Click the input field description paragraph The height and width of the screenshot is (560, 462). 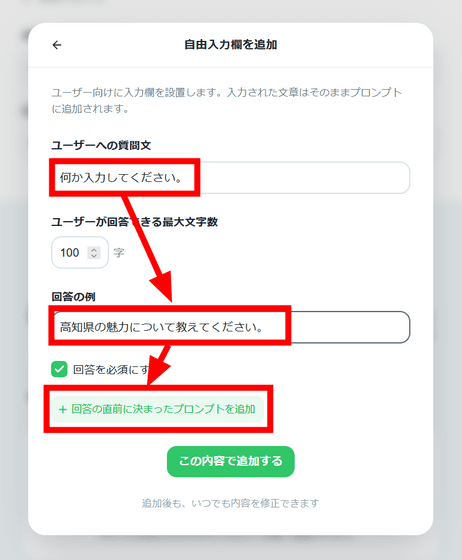click(227, 100)
